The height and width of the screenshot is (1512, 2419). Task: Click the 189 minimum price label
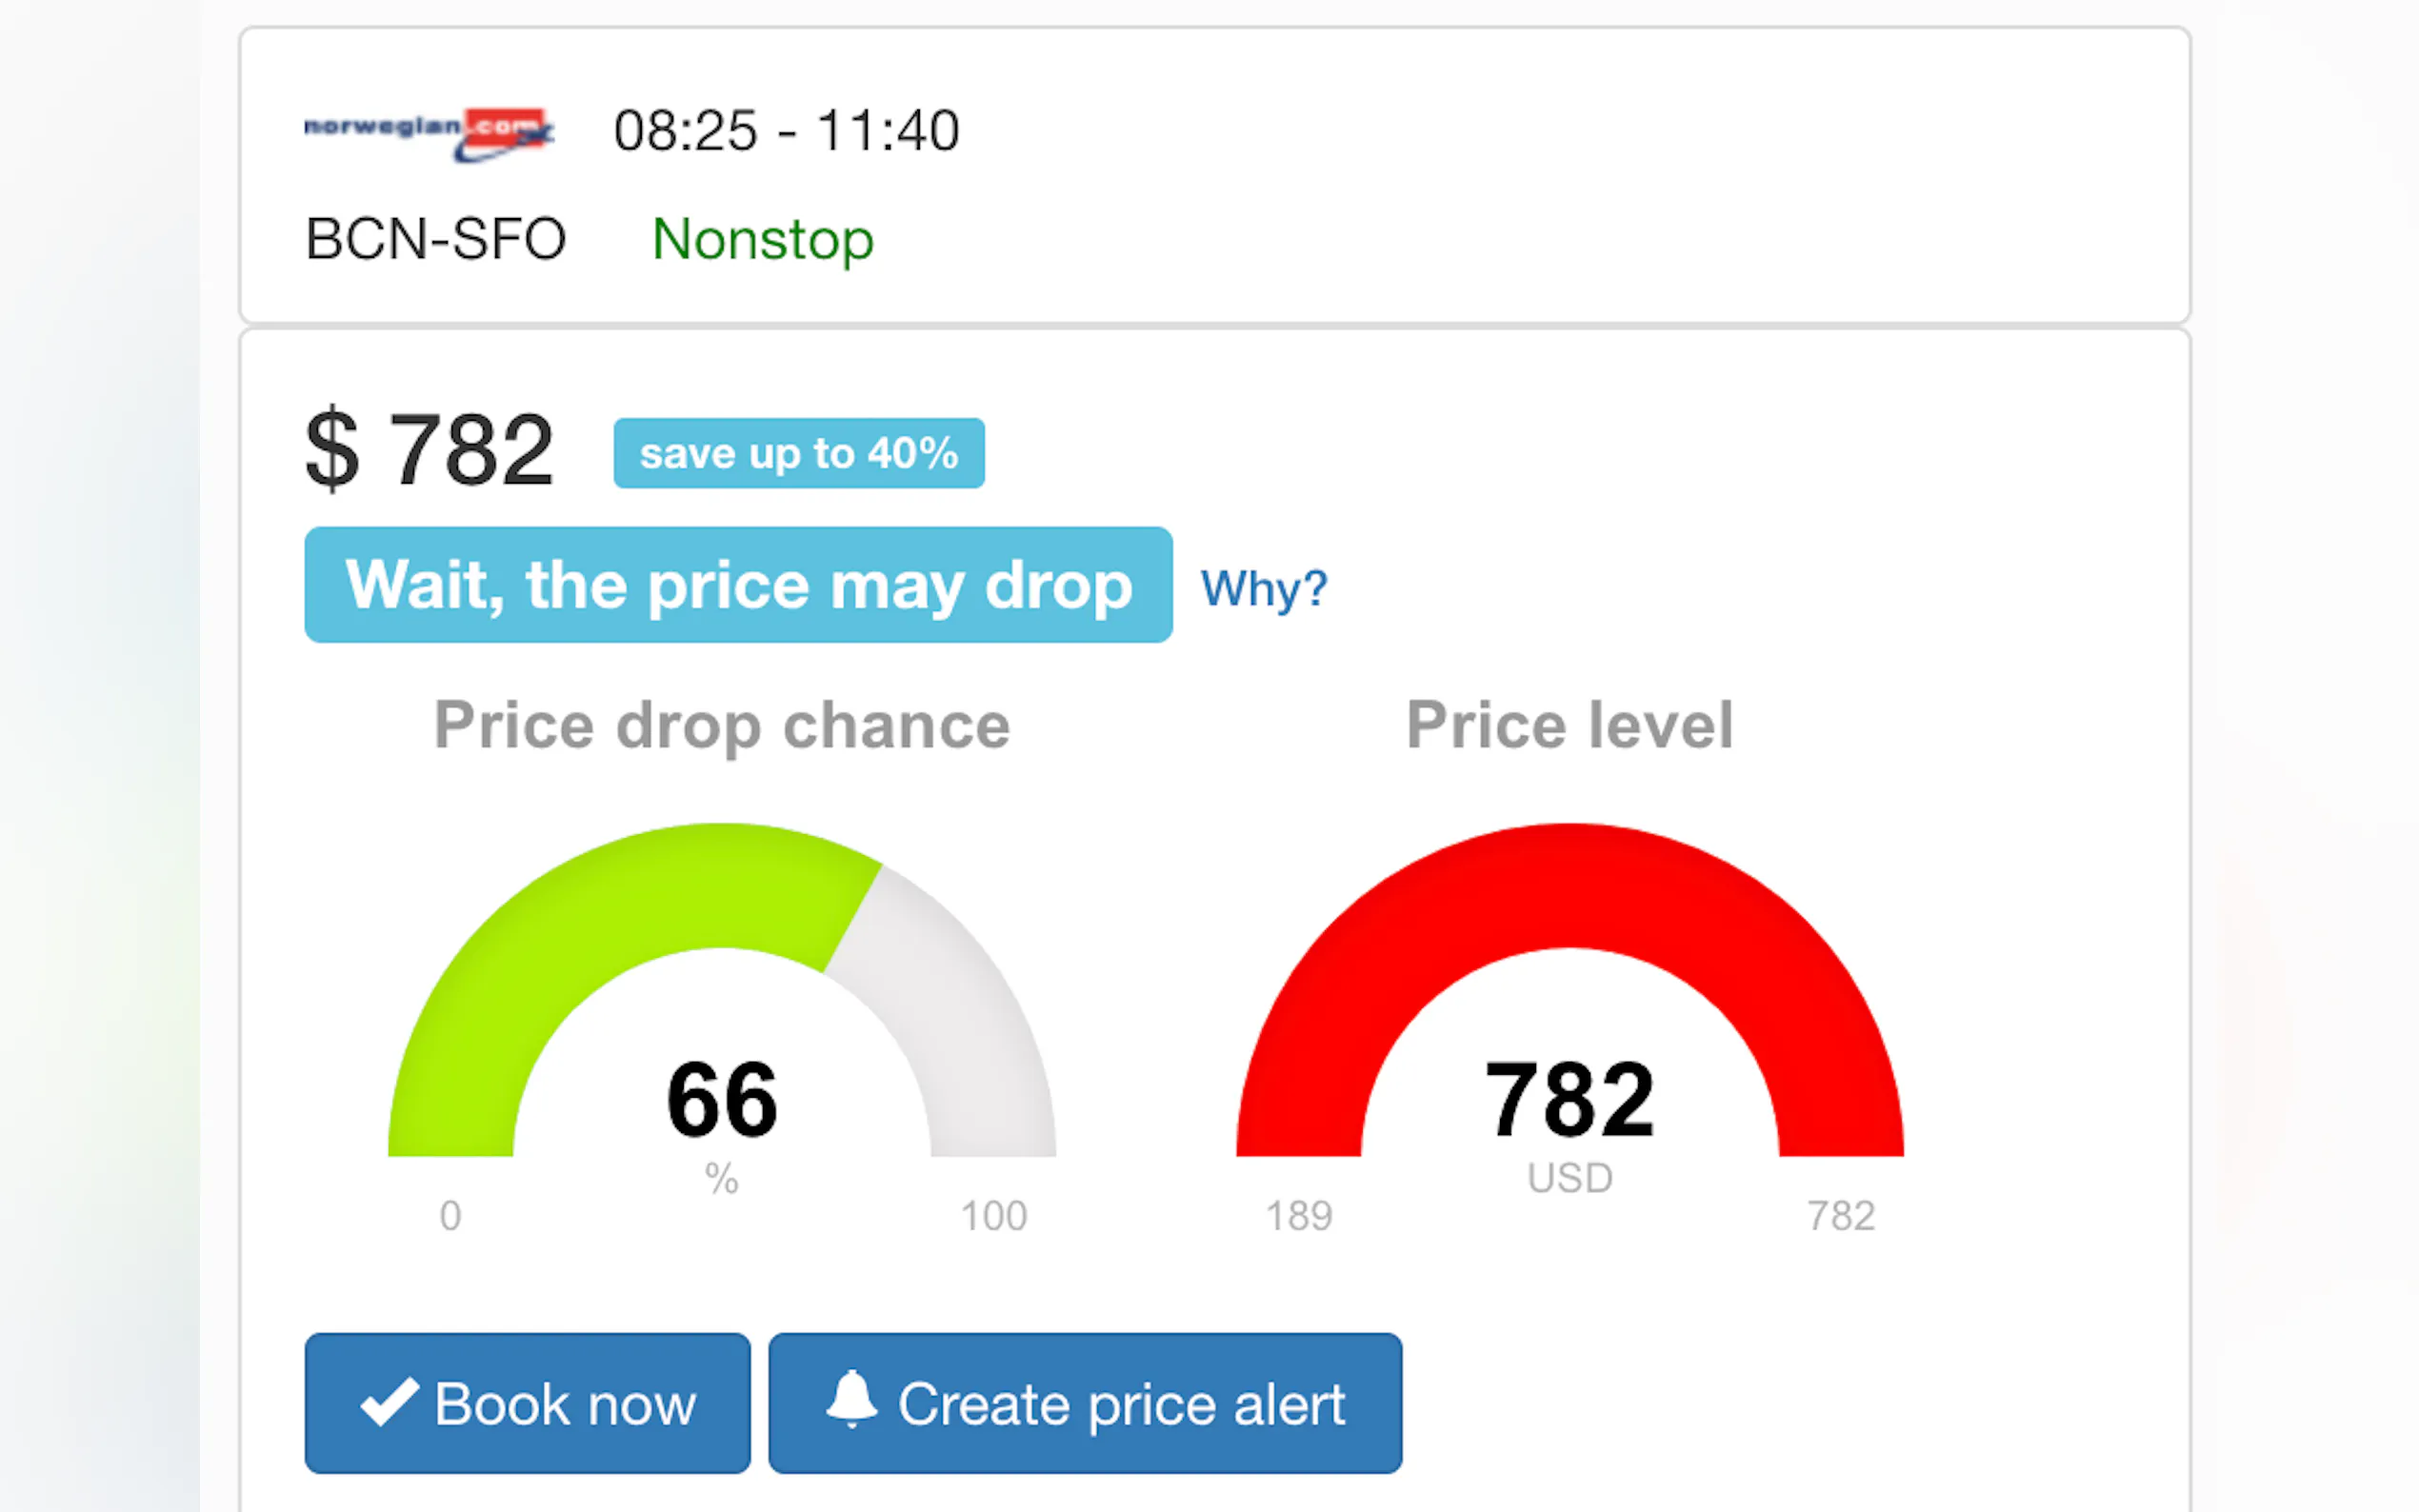tap(1298, 1216)
